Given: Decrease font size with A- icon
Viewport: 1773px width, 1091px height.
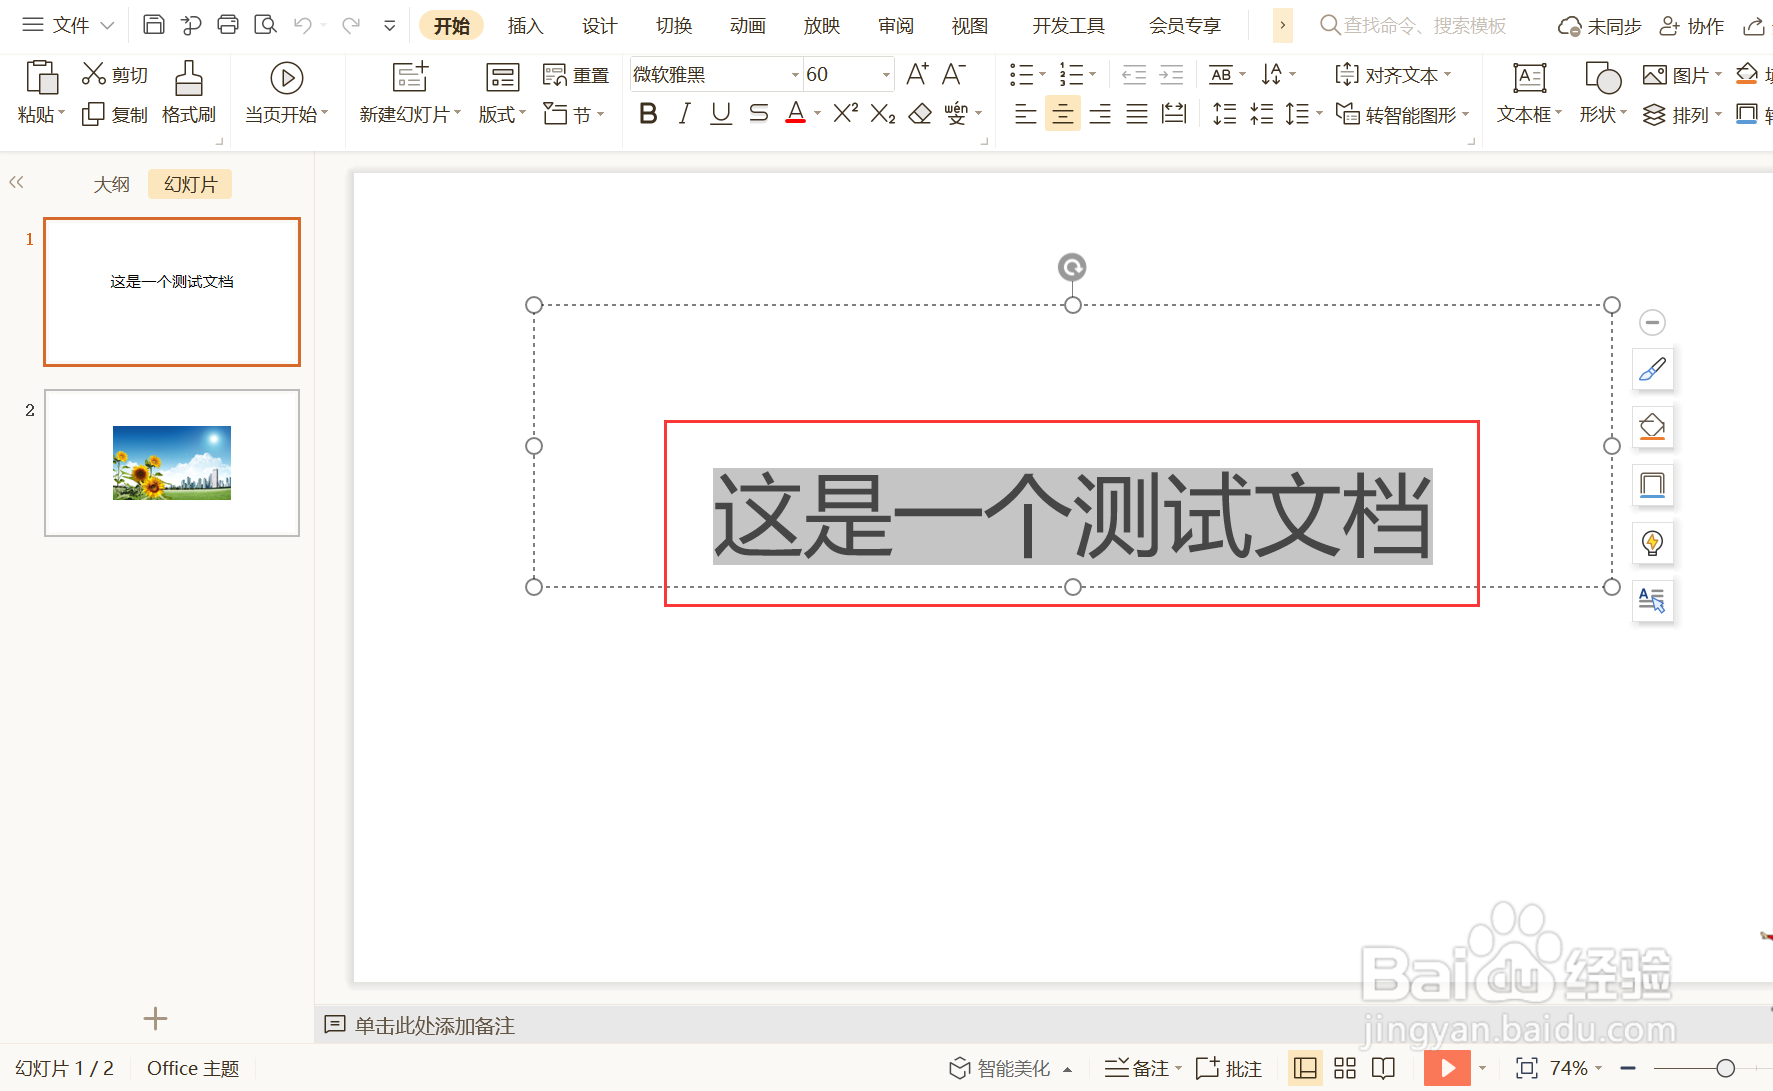Looking at the screenshot, I should point(954,74).
